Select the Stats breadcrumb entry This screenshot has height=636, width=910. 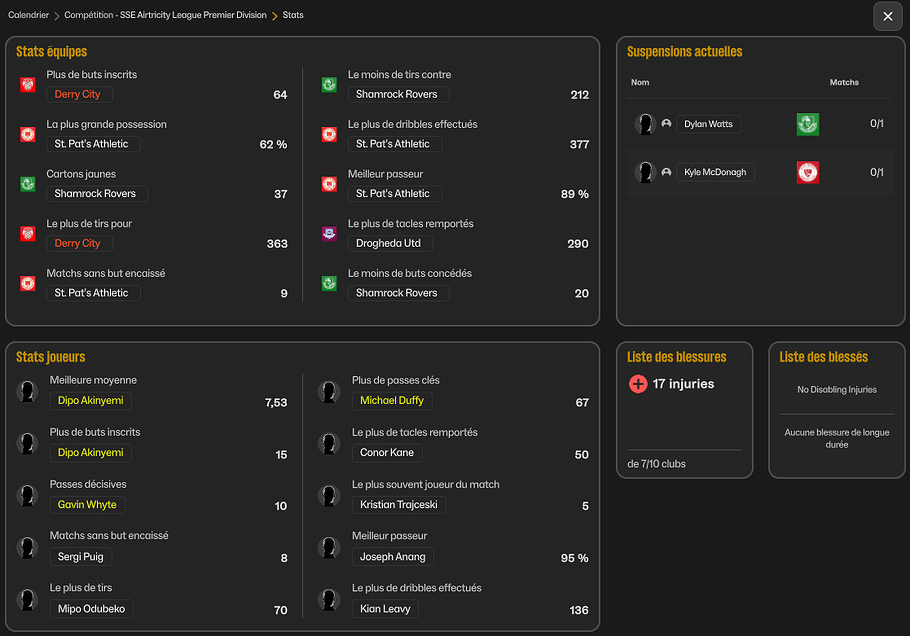click(293, 15)
